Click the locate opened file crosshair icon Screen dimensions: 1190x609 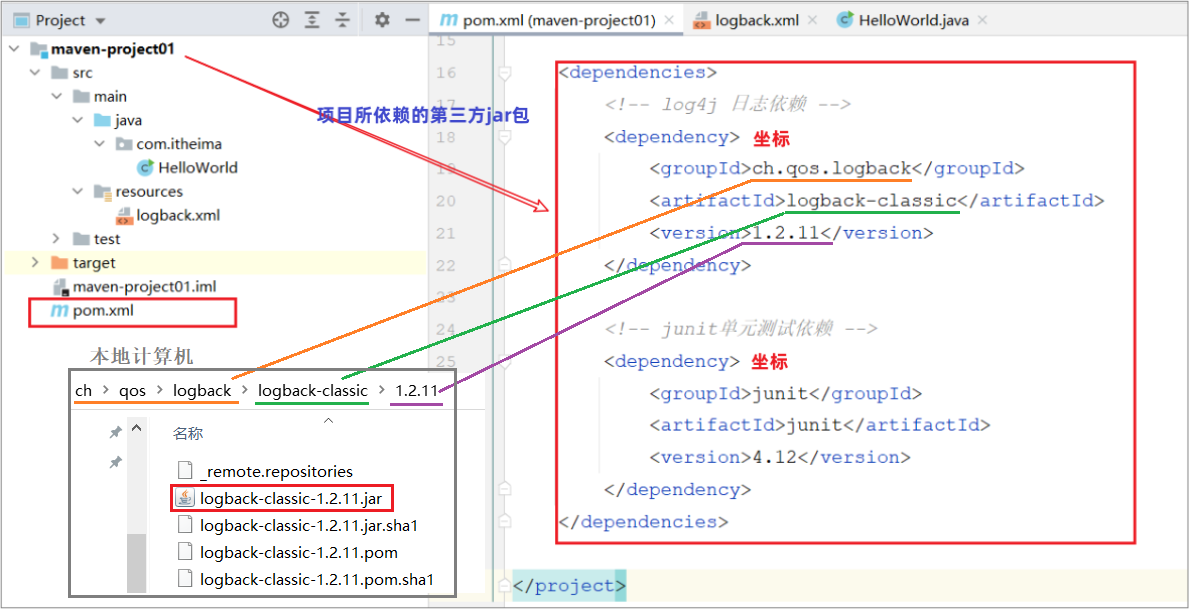(280, 19)
